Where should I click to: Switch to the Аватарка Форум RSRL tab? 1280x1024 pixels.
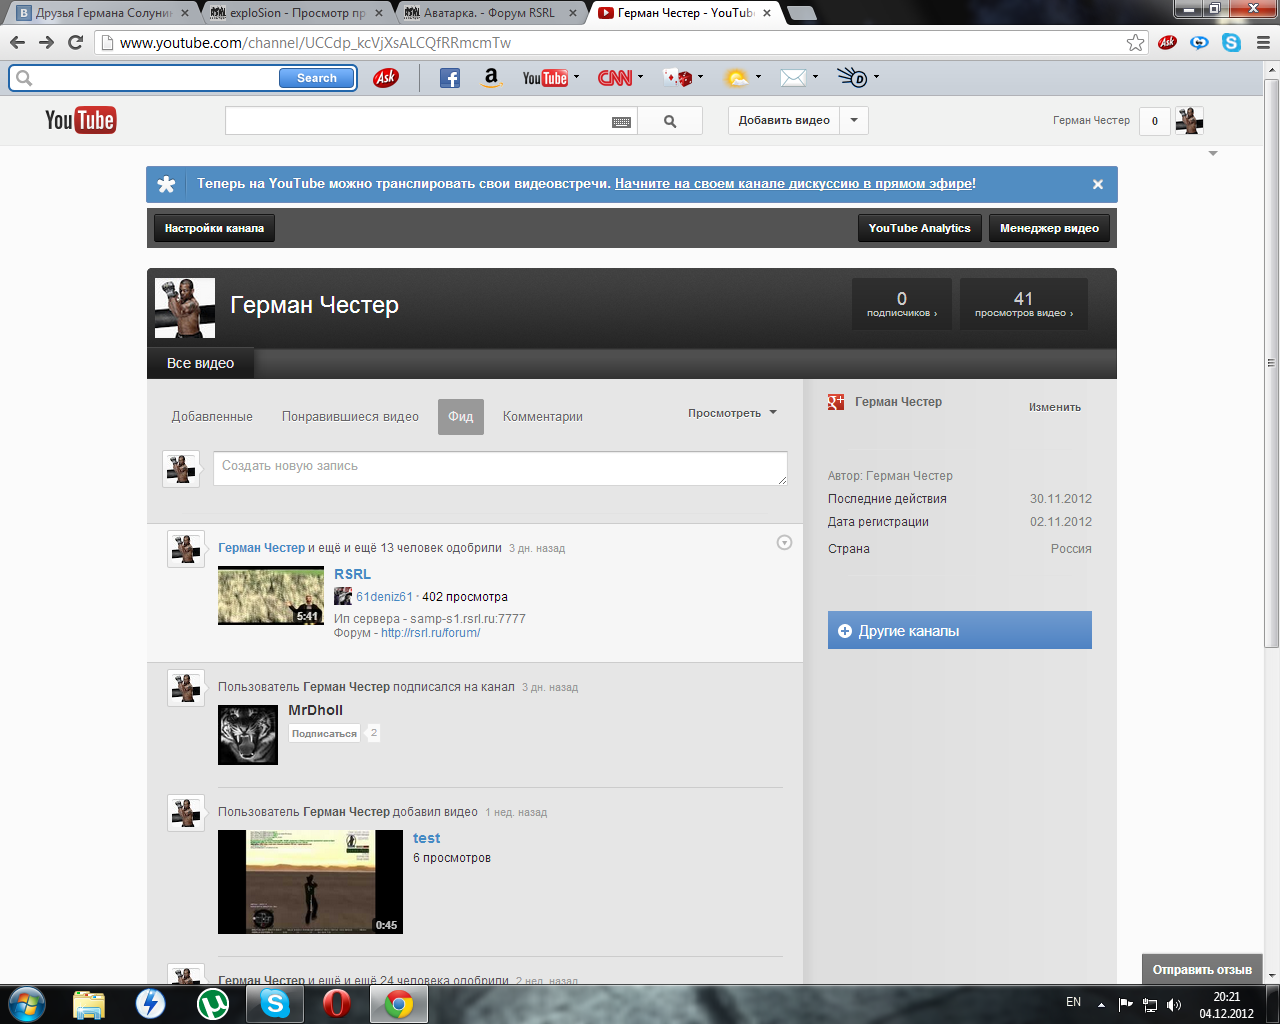[x=491, y=13]
